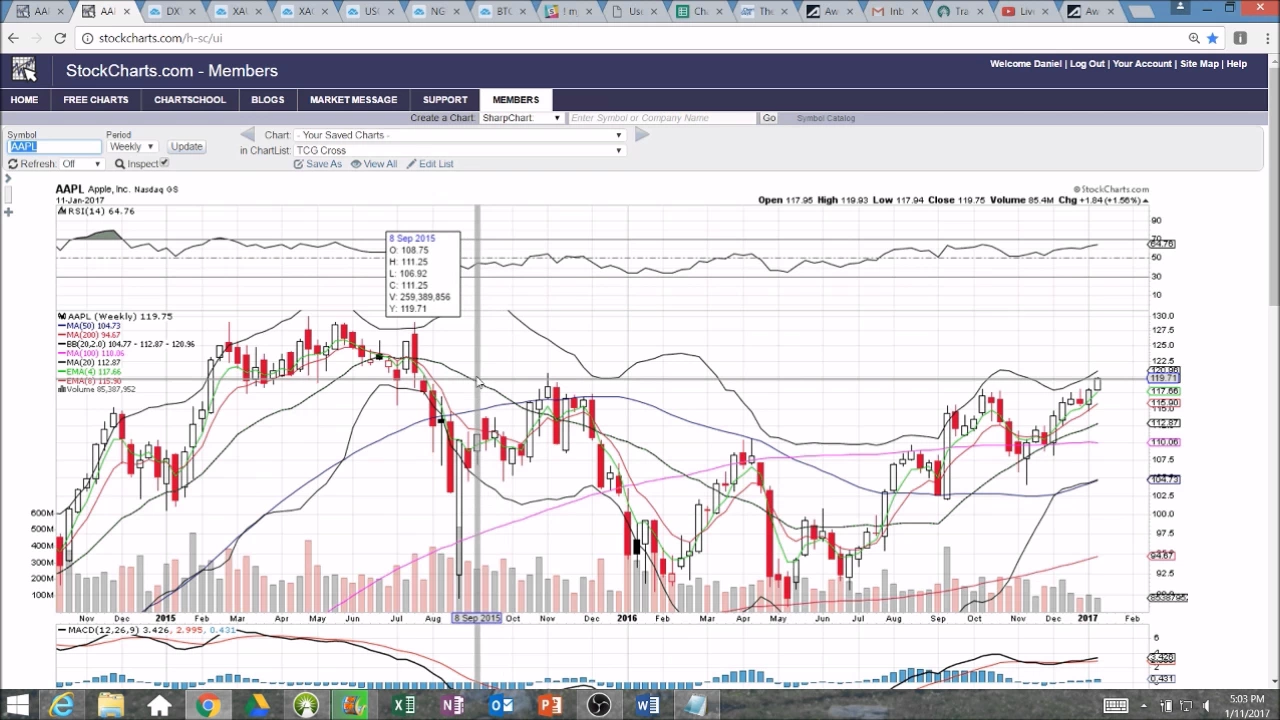Collapse chart header triangle near Chg
This screenshot has width=1280, height=720.
[1145, 201]
